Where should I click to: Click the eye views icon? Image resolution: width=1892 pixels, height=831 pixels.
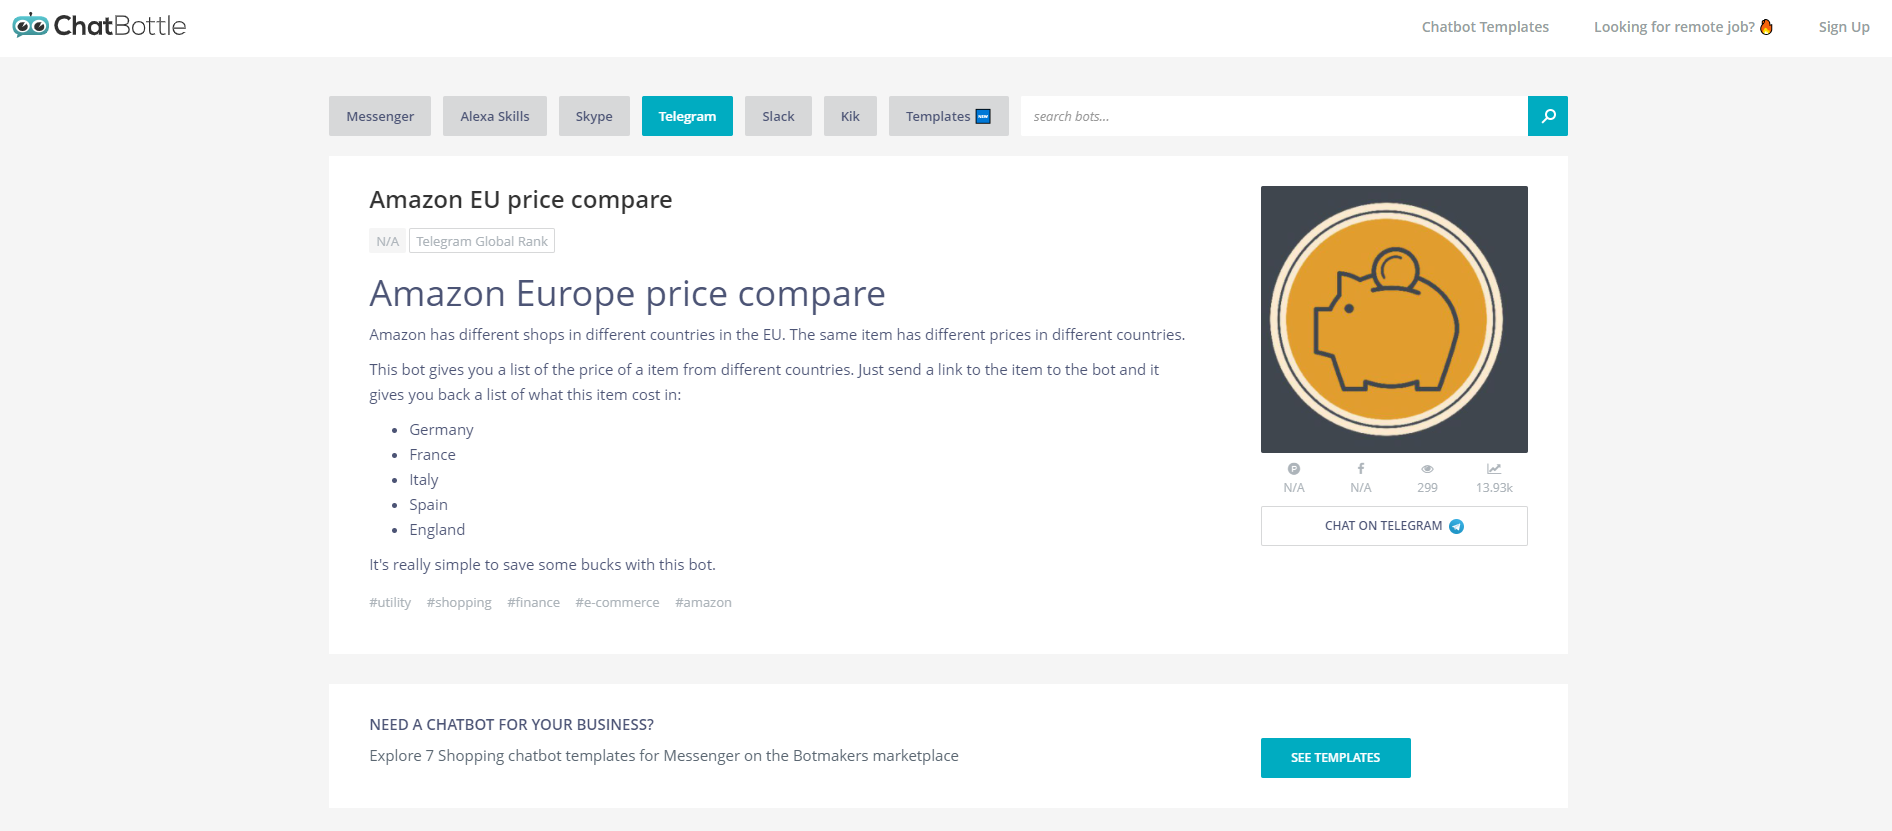(x=1427, y=468)
